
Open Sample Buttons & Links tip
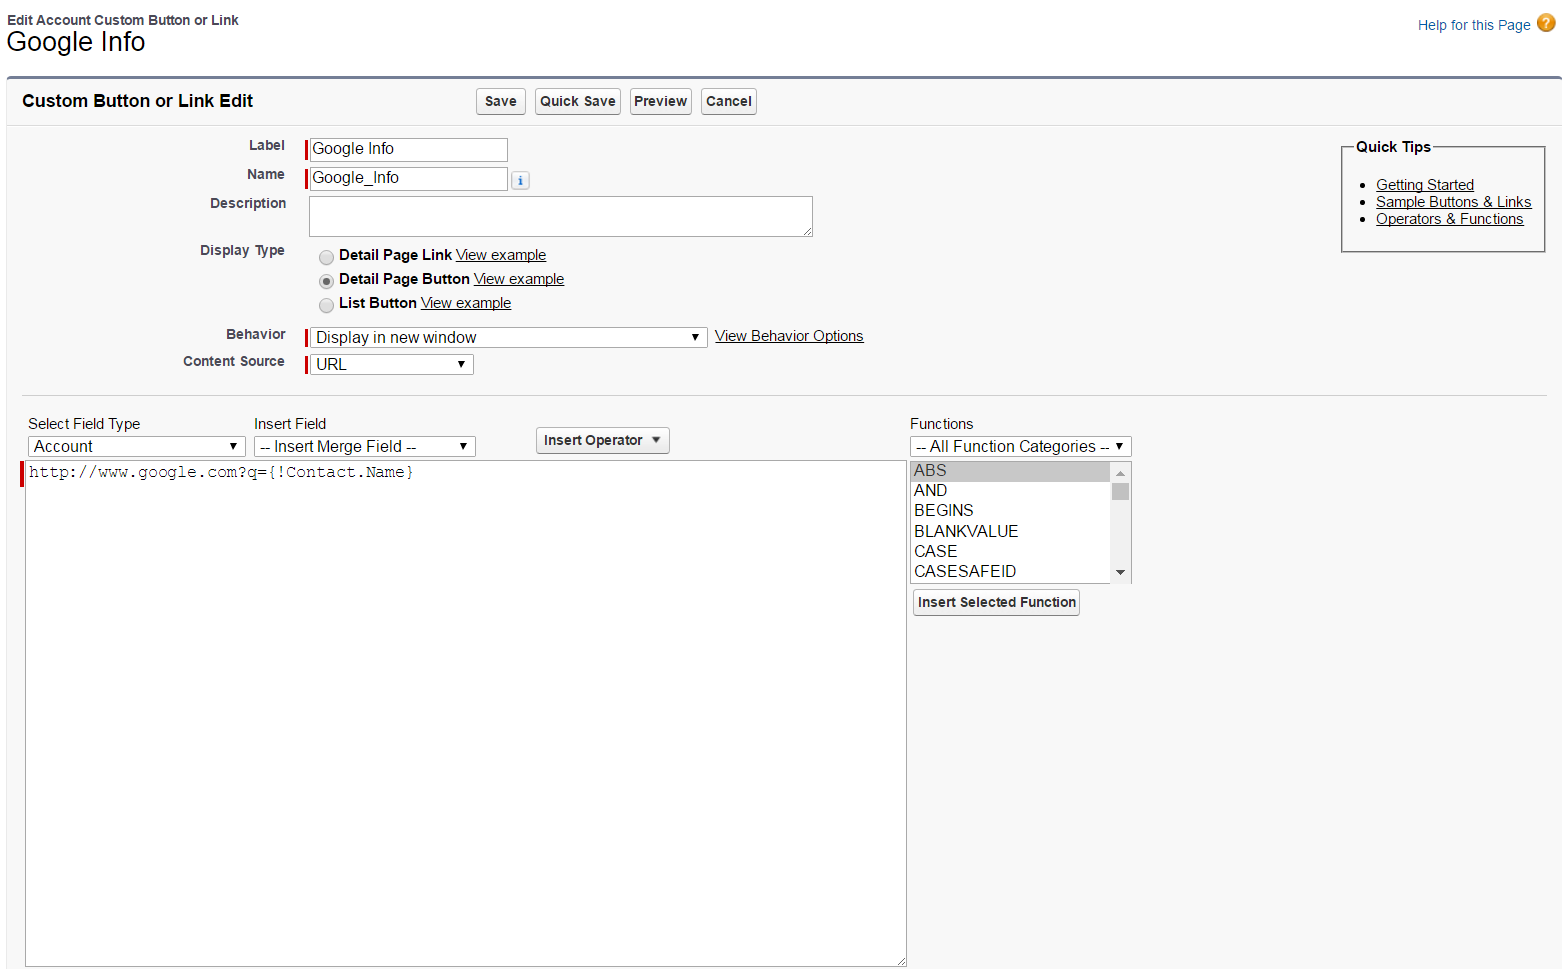click(1453, 202)
